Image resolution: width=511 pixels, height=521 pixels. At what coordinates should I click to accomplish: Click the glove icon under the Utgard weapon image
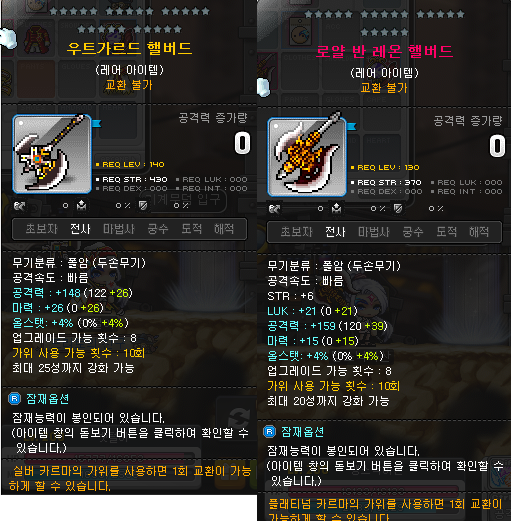pyautogui.click(x=19, y=206)
